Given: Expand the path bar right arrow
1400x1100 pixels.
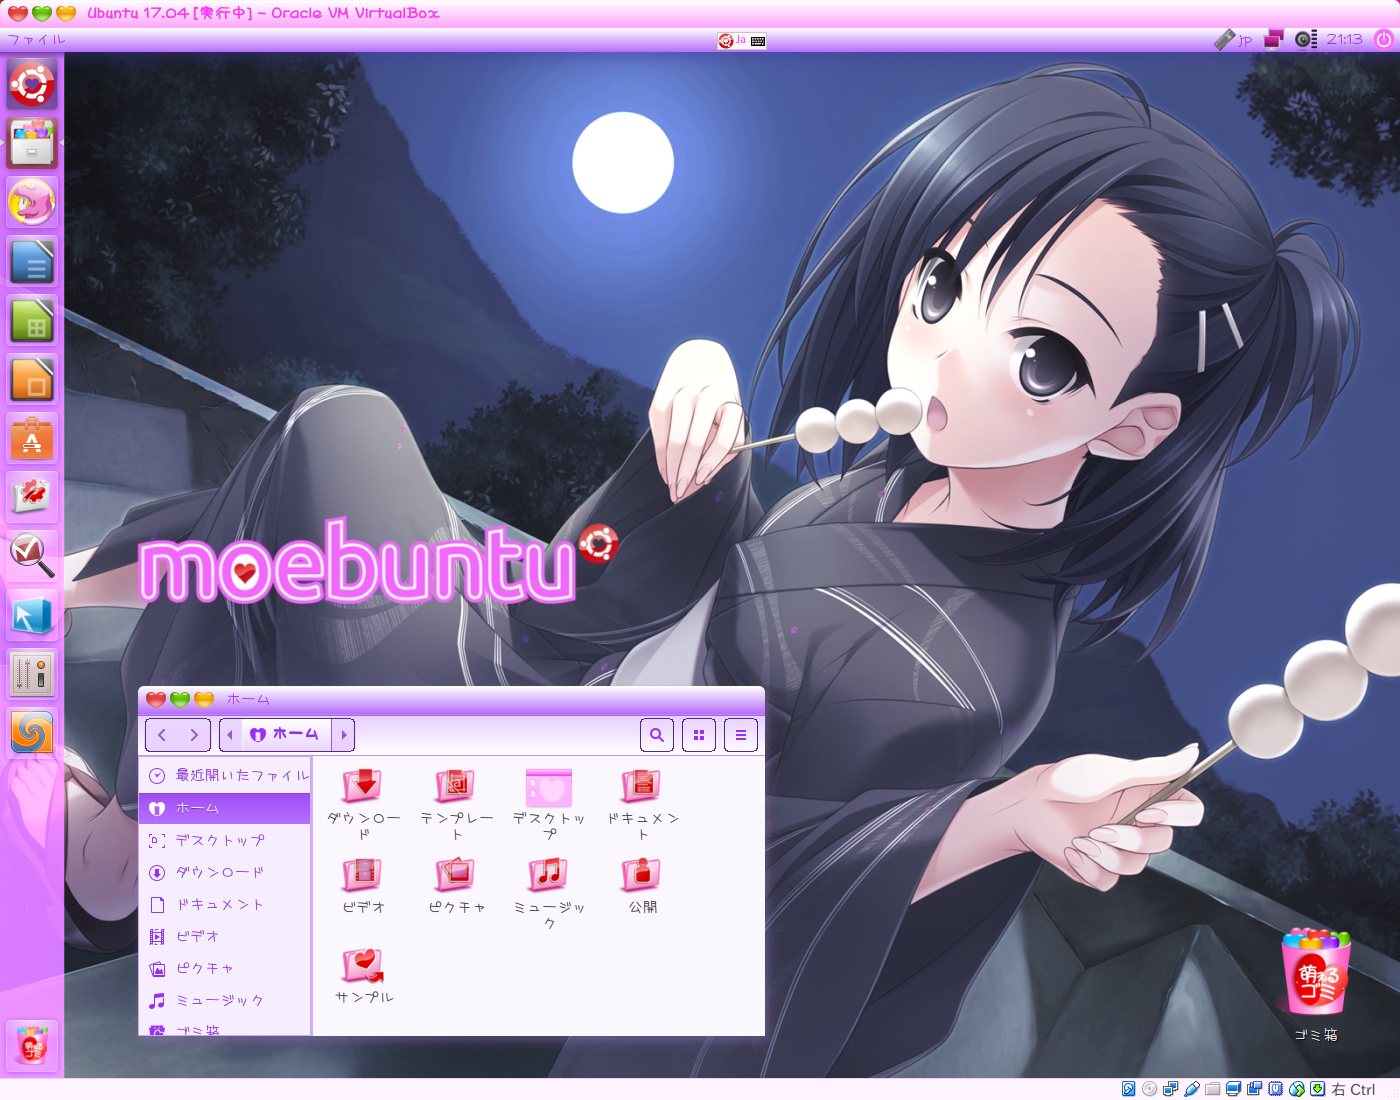Looking at the screenshot, I should (344, 734).
